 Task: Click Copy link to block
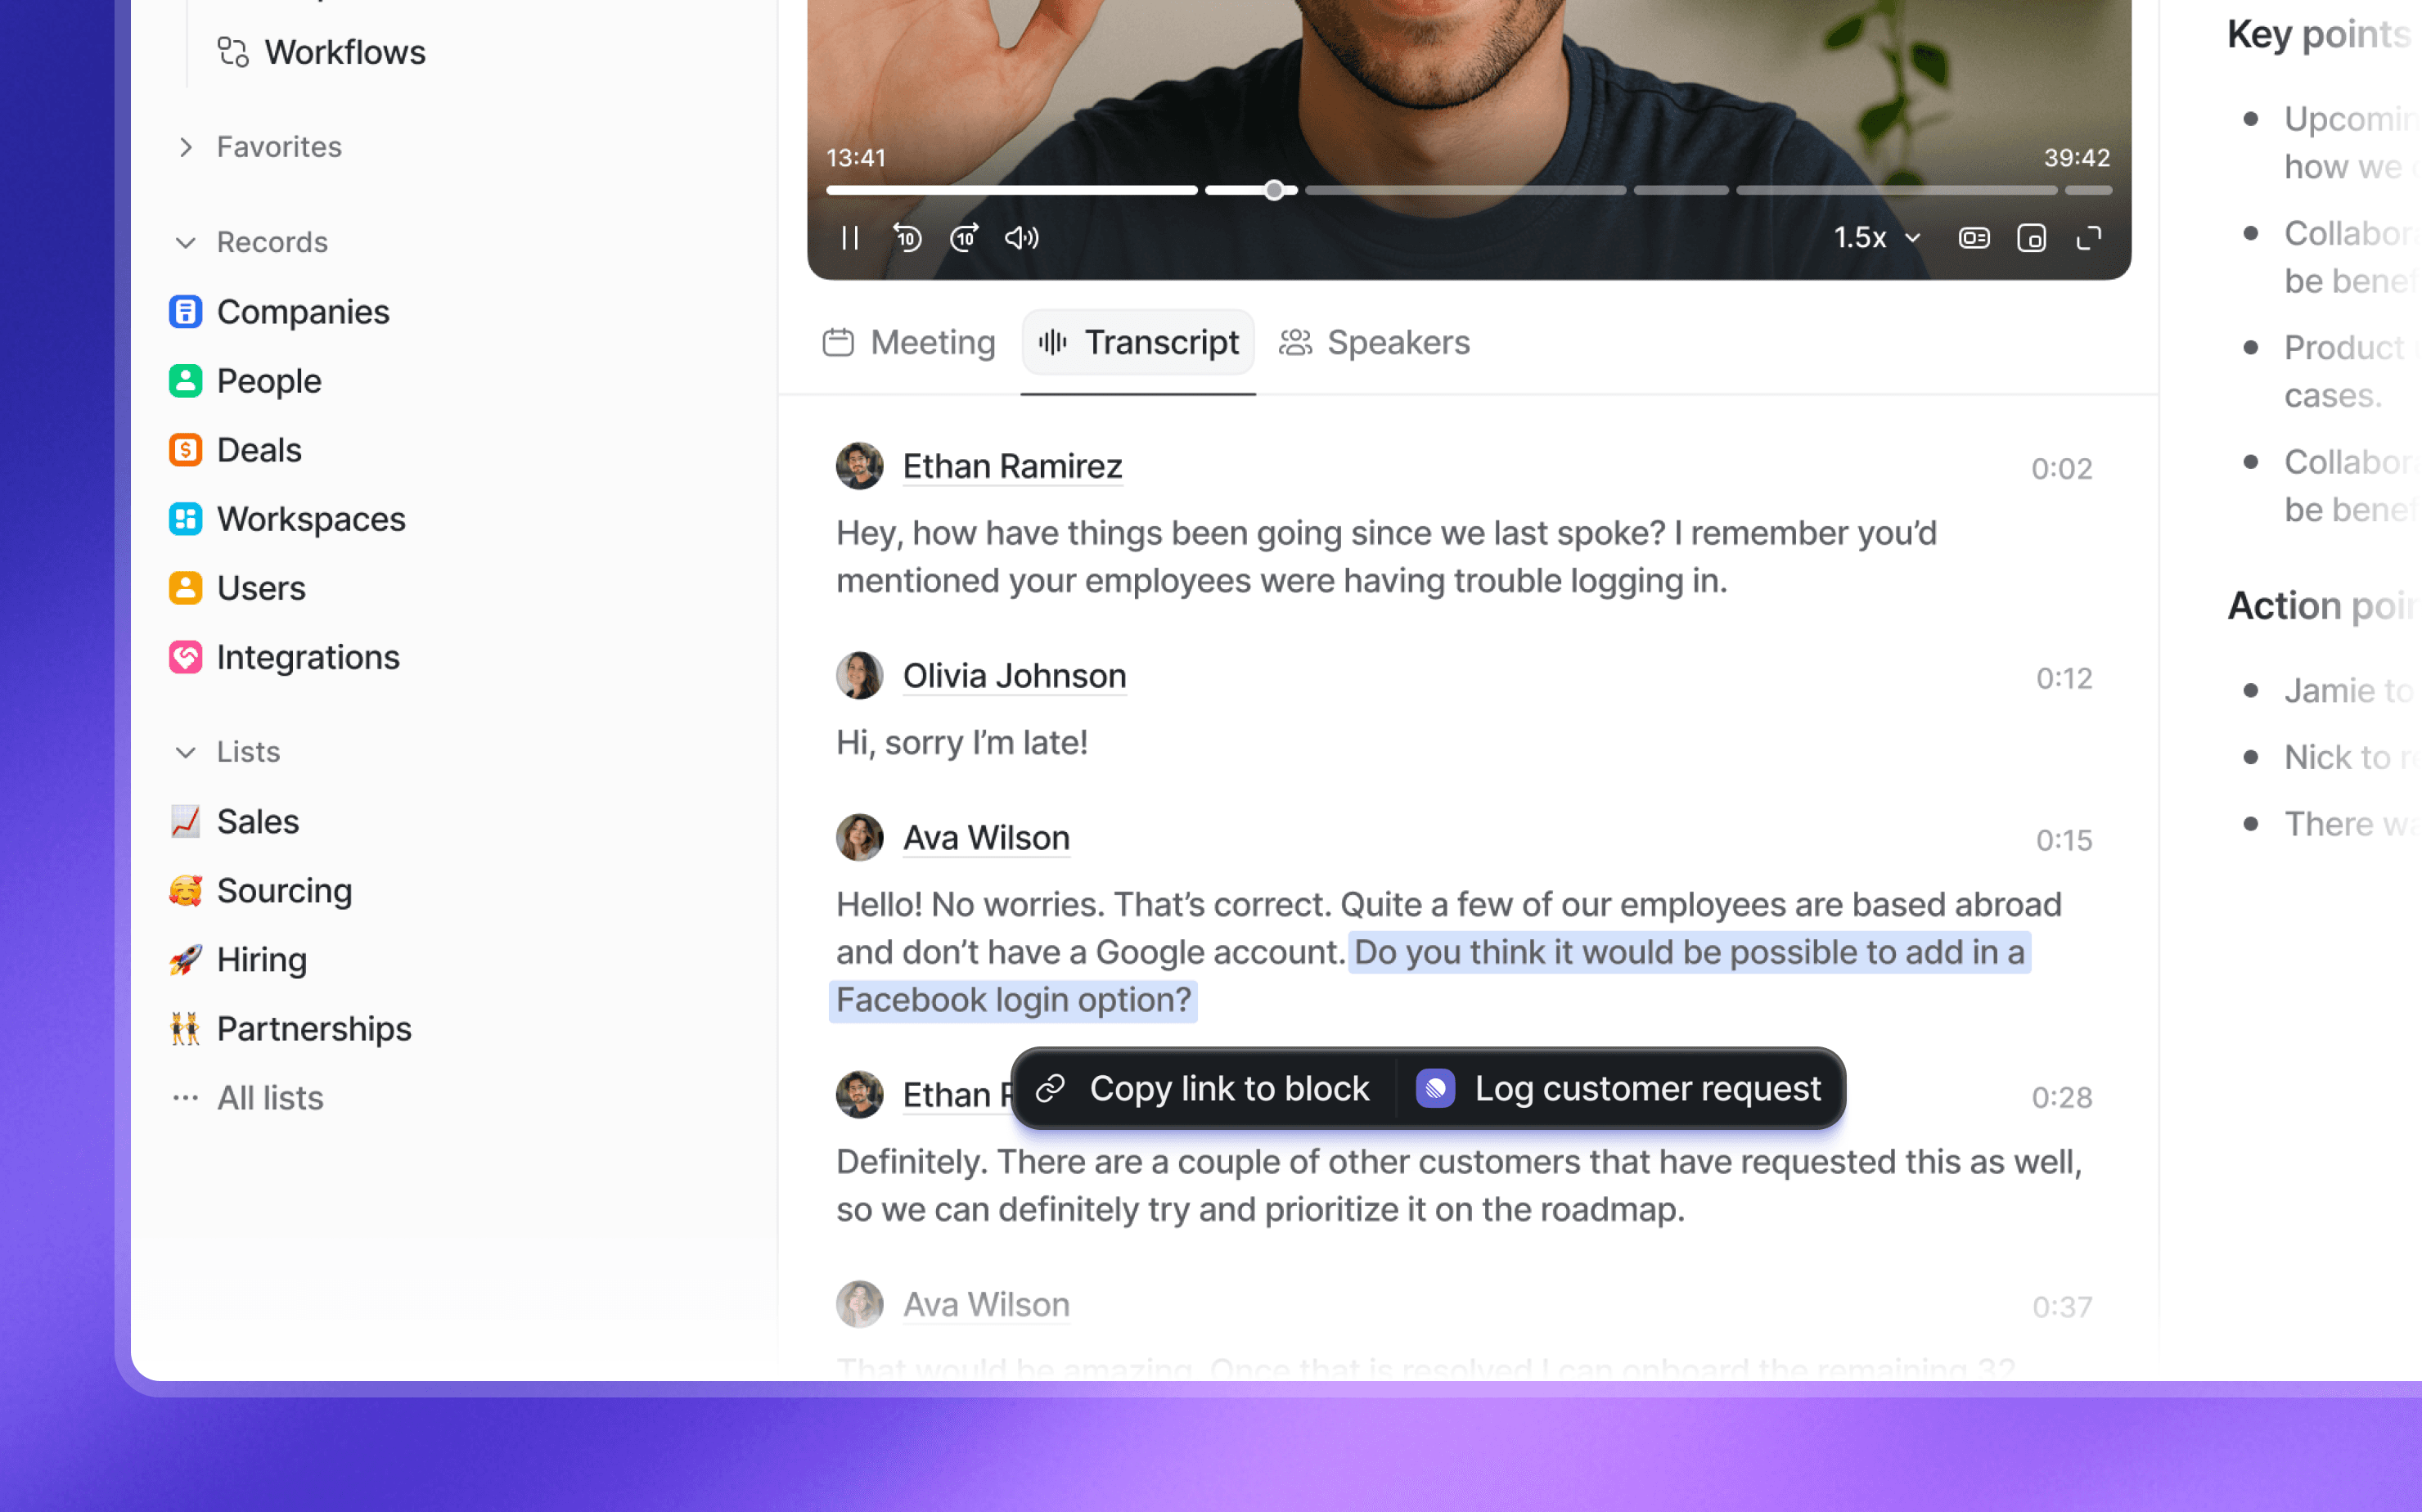(1203, 1088)
